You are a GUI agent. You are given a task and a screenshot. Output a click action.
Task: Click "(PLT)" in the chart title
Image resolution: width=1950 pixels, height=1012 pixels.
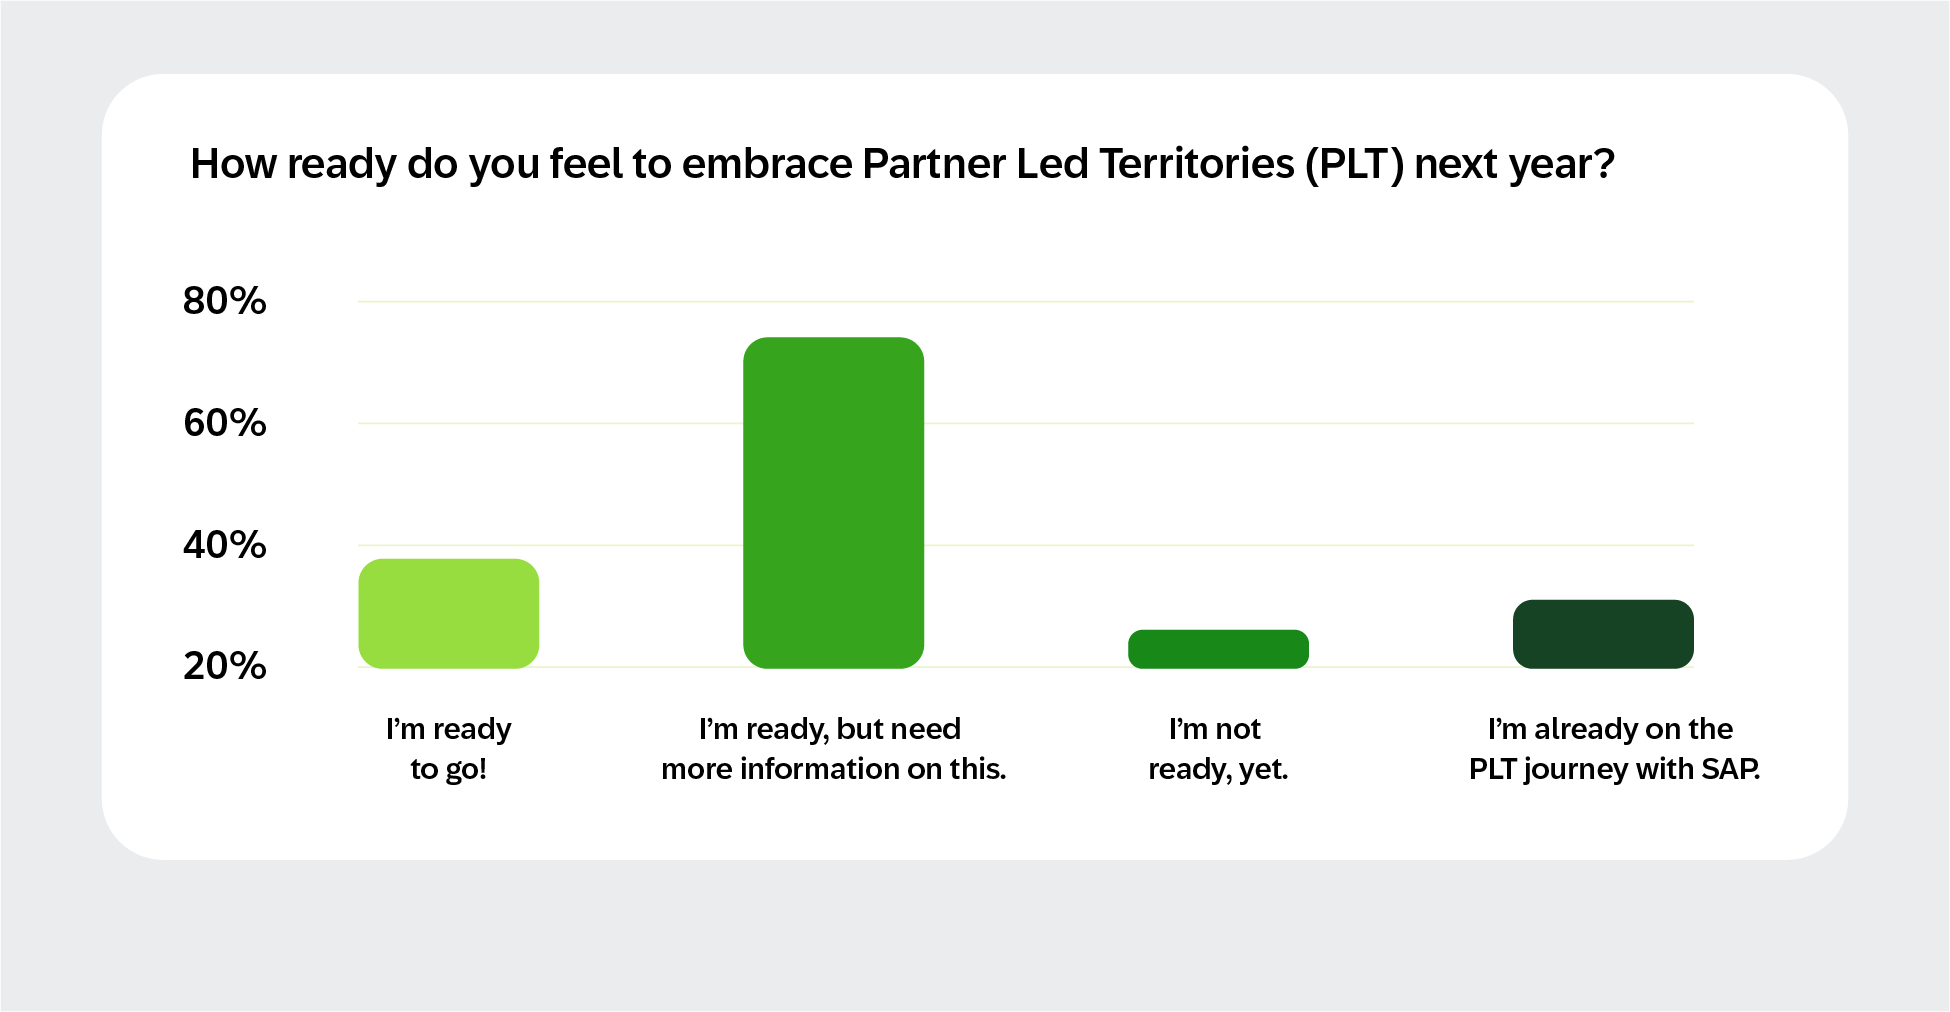tap(1353, 164)
